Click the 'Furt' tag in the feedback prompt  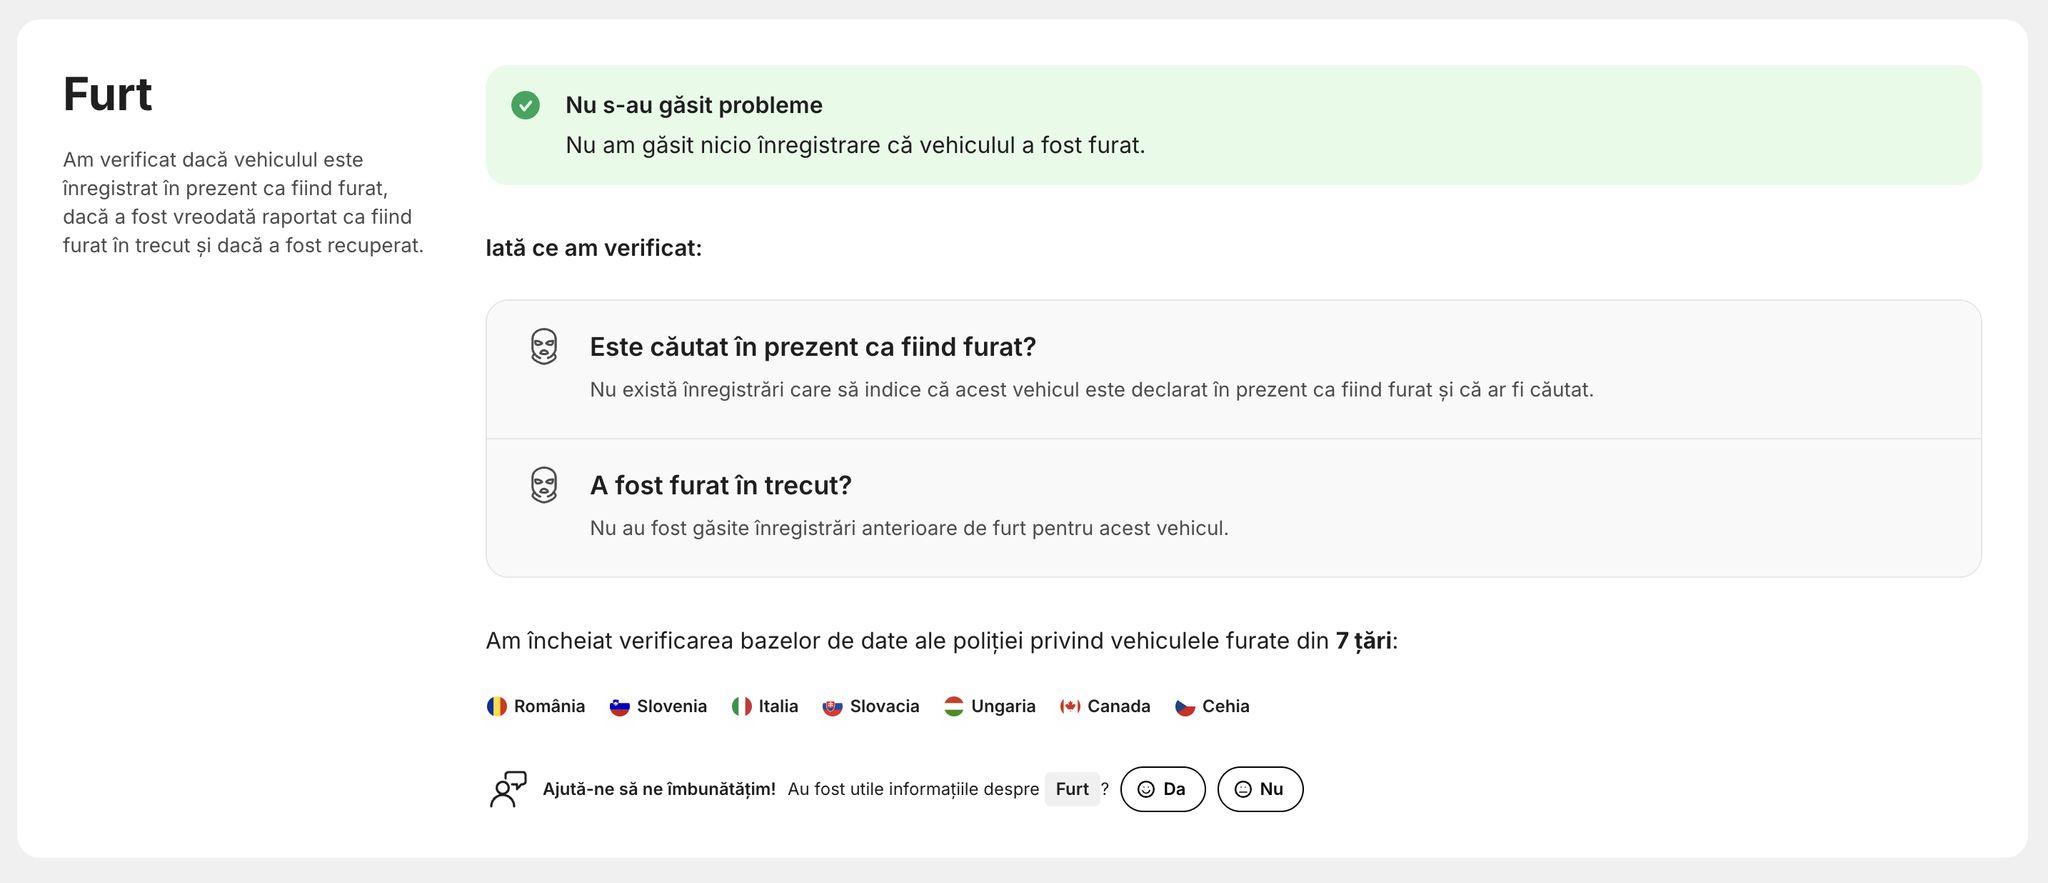pyautogui.click(x=1072, y=789)
